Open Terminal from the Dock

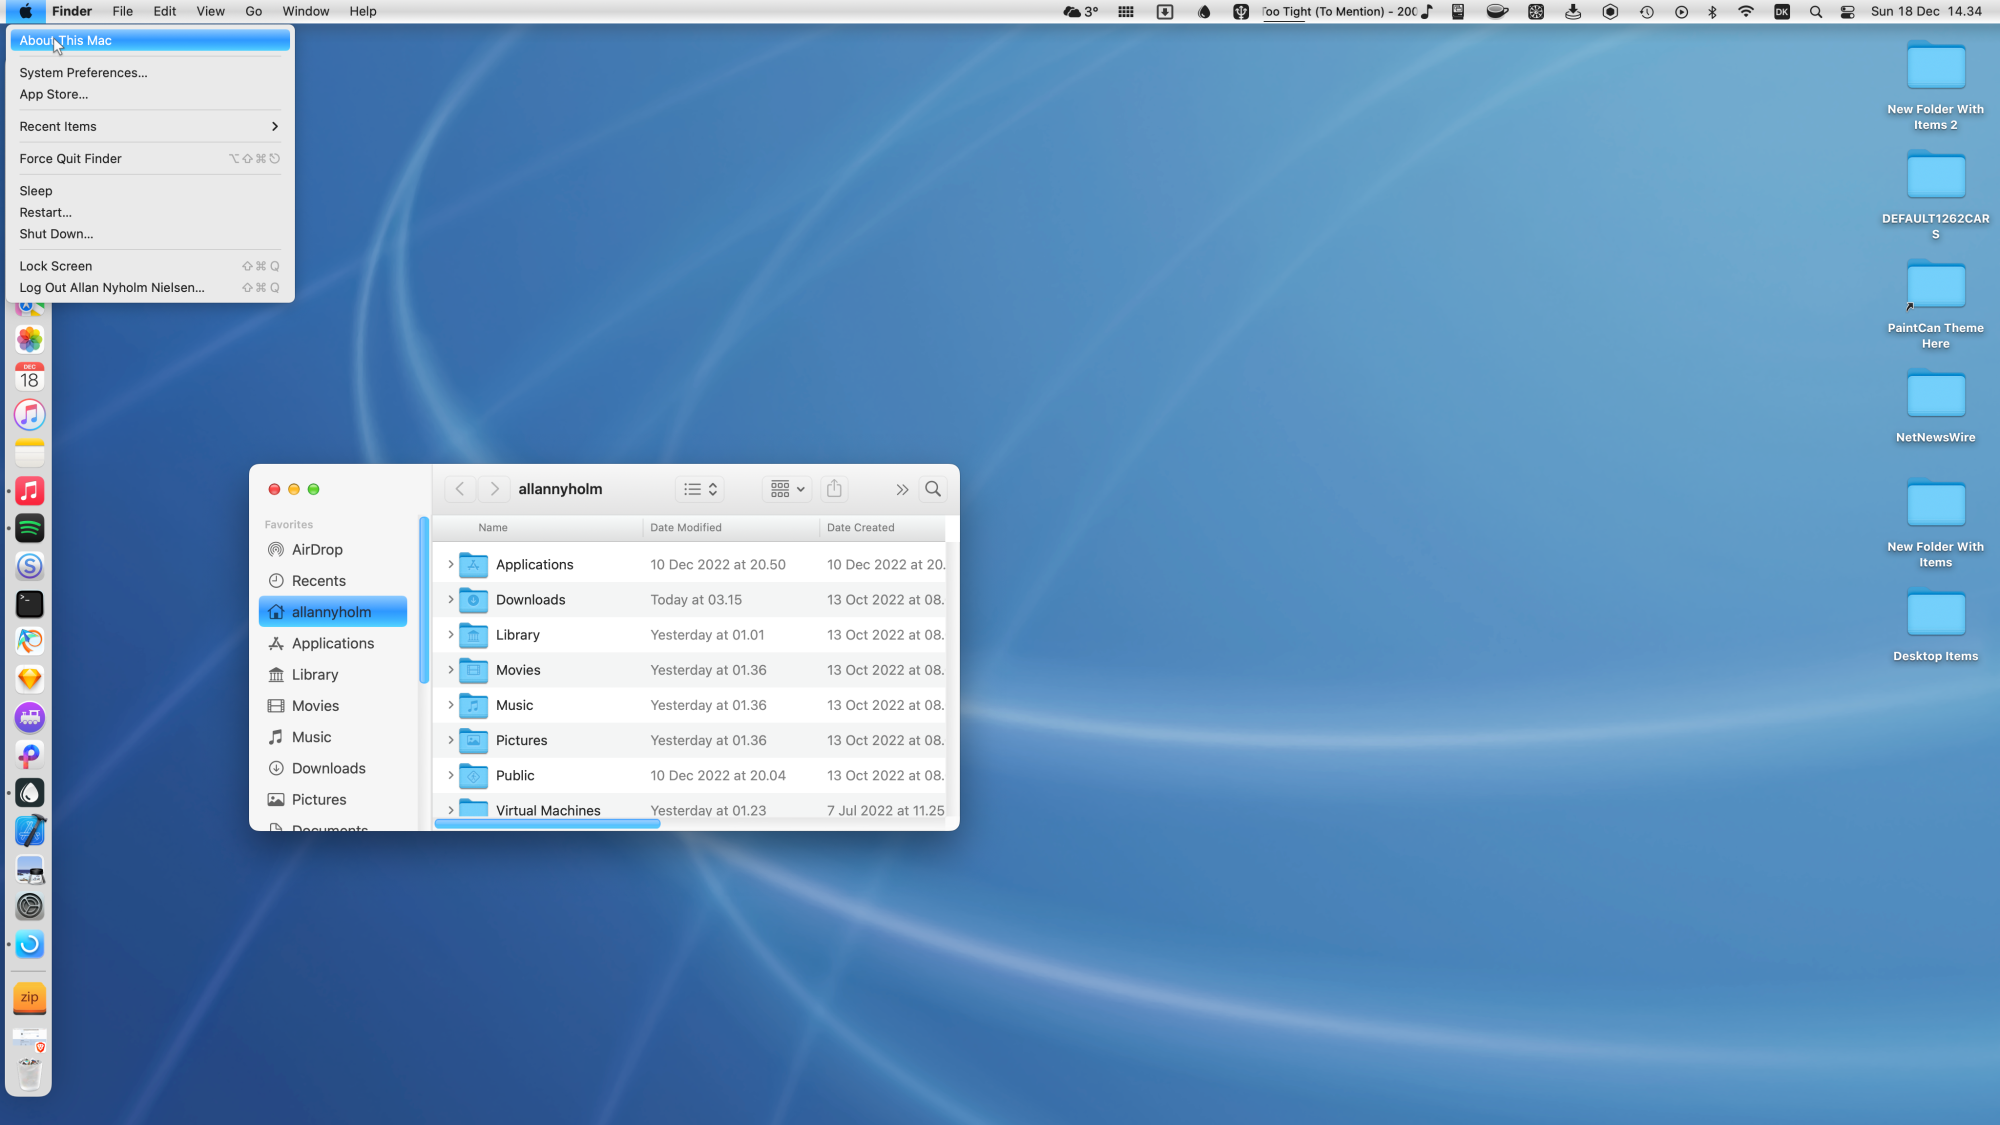(x=30, y=604)
